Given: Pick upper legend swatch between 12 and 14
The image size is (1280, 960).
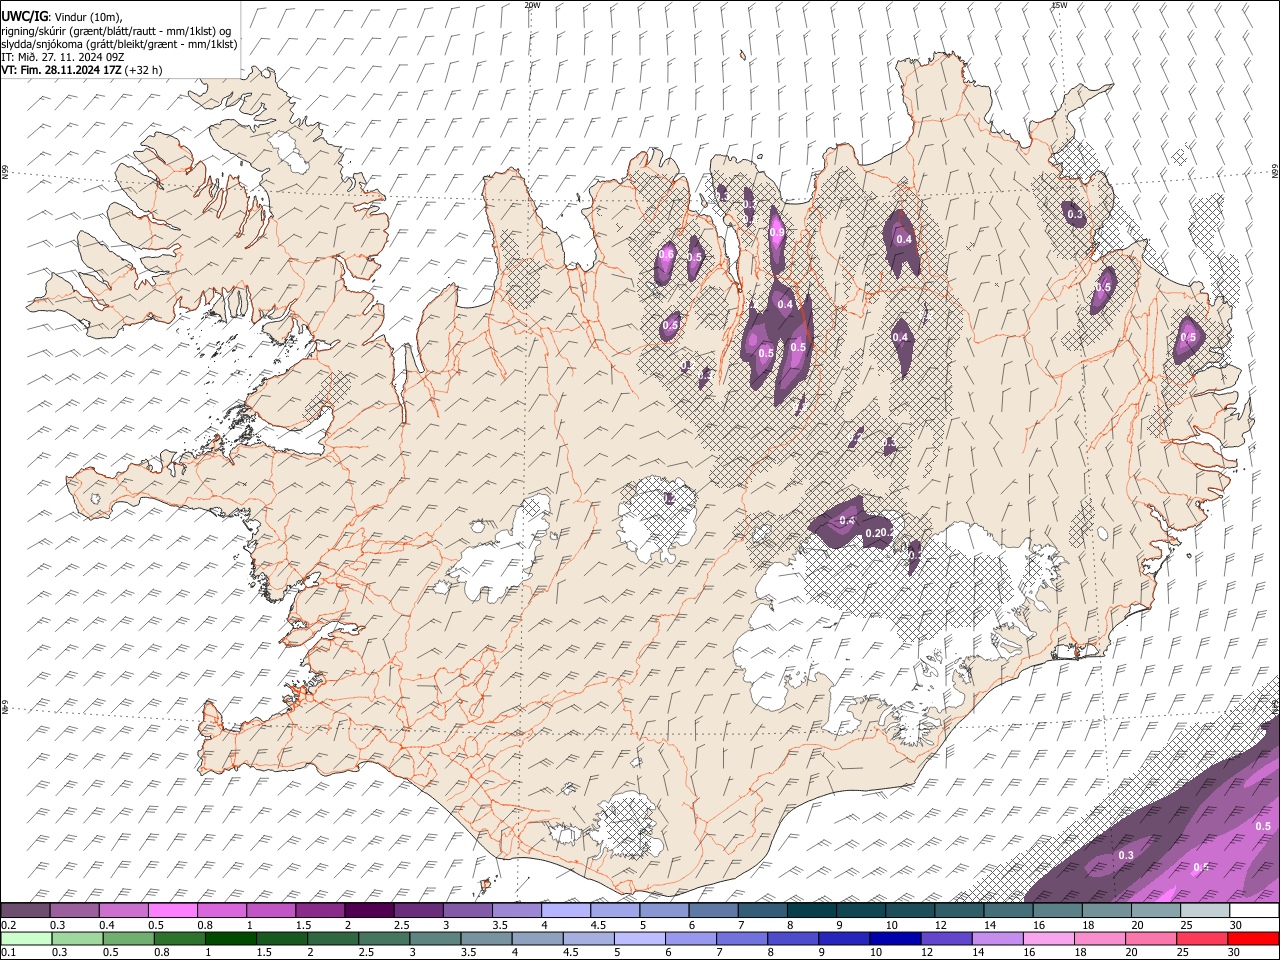Looking at the screenshot, I should [x=959, y=910].
